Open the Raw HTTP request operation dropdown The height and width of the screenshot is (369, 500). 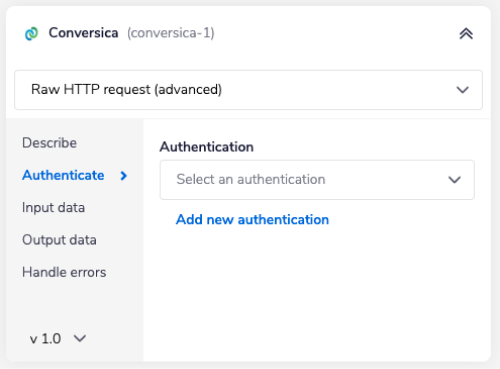coord(248,90)
